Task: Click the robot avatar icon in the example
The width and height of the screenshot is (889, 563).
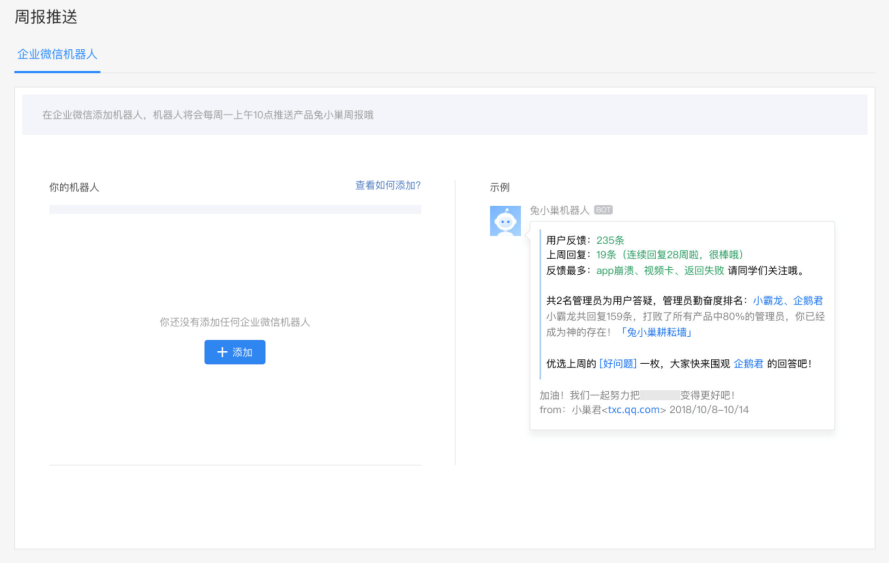Action: click(x=505, y=221)
